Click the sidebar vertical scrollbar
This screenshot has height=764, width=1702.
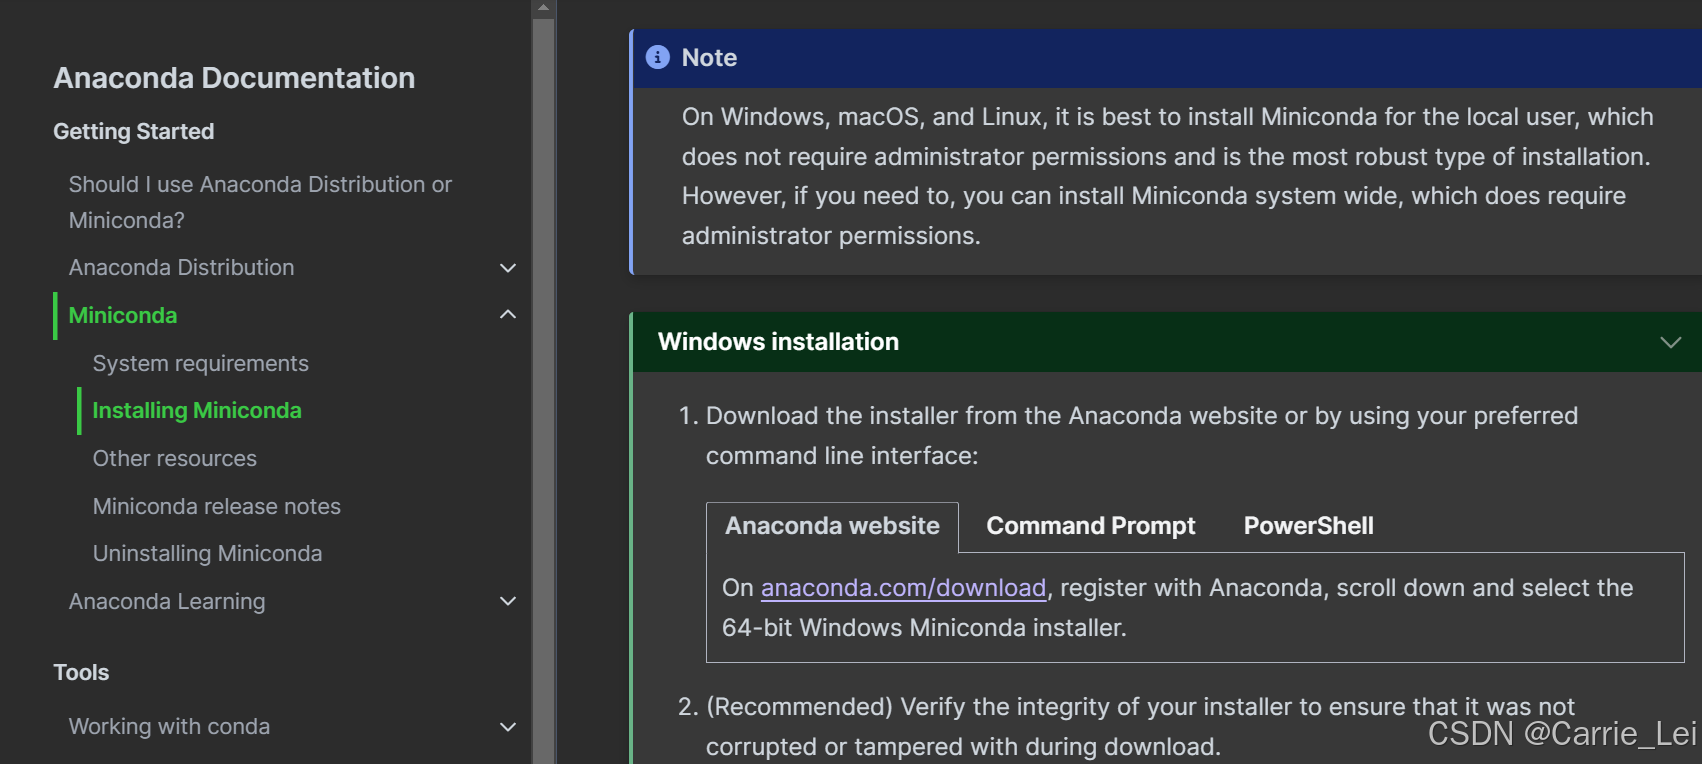pos(543,390)
